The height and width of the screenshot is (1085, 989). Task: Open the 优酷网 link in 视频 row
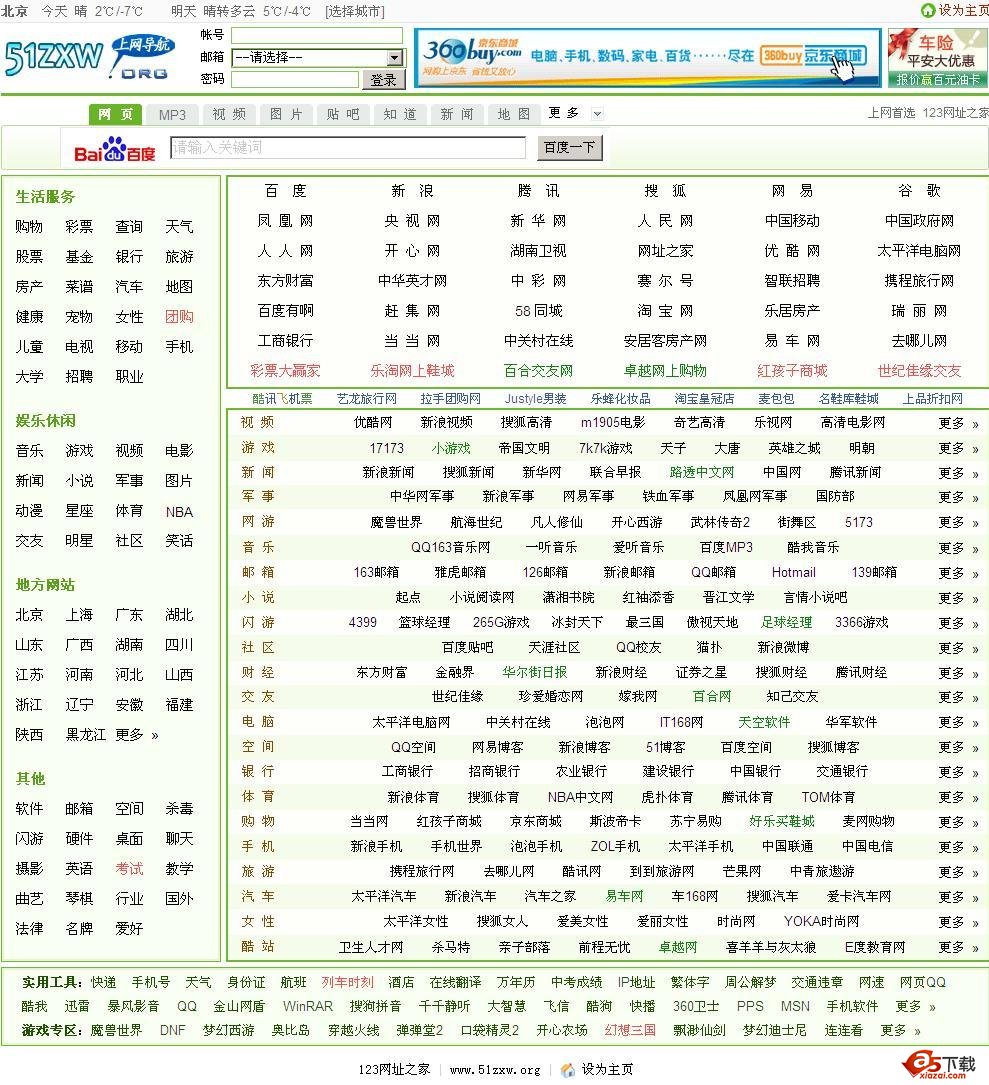click(x=373, y=423)
